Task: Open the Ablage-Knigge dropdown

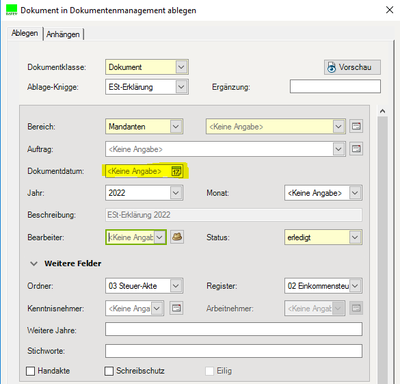Action: [181, 87]
